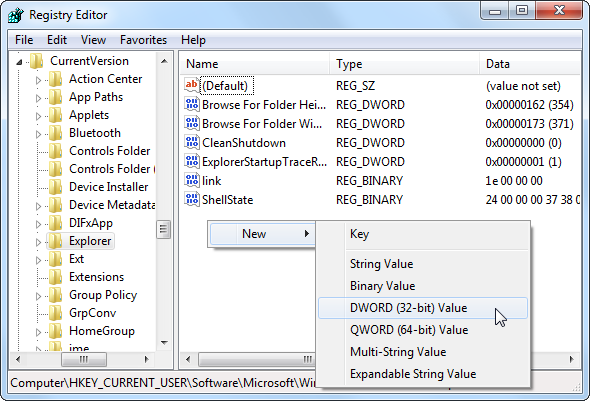Sort by the Type column header

(x=404, y=64)
